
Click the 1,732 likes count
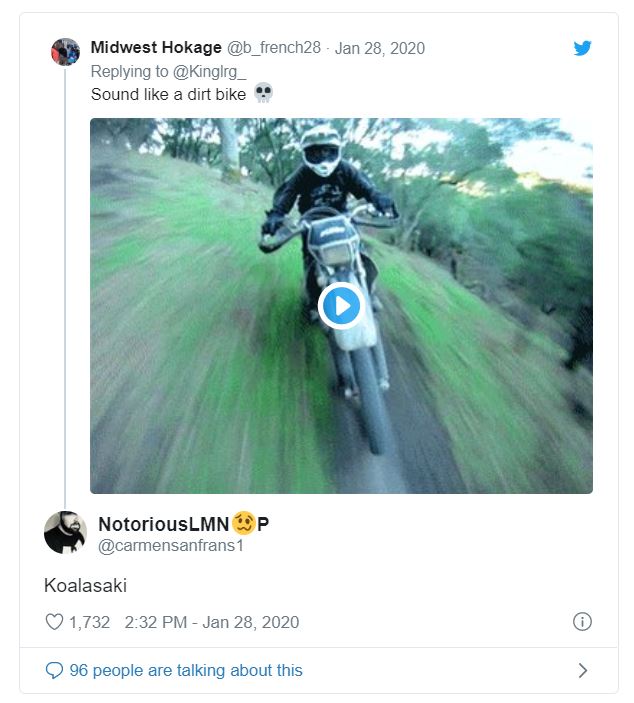[89, 622]
